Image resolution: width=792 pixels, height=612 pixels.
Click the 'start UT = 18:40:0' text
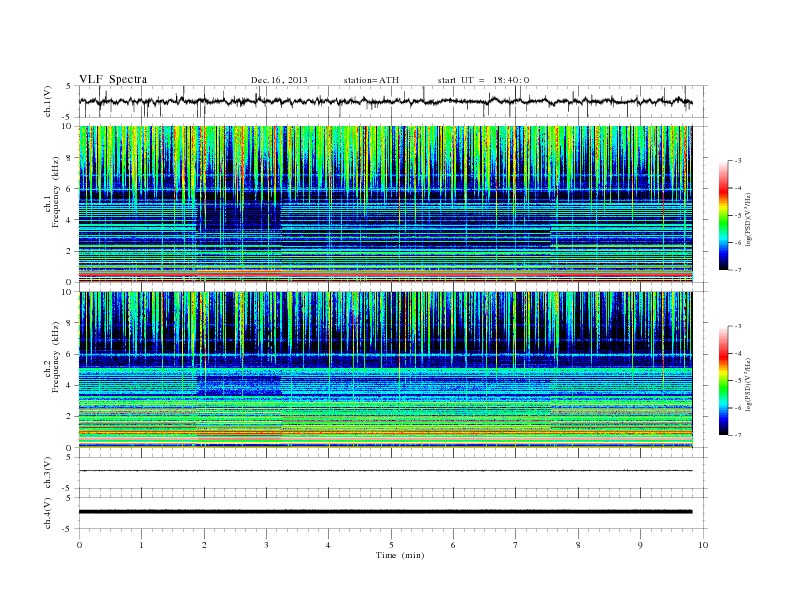click(x=483, y=80)
